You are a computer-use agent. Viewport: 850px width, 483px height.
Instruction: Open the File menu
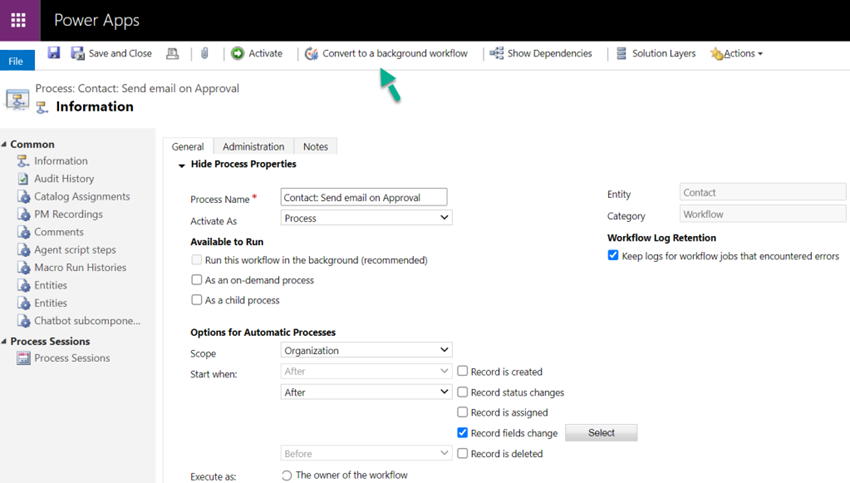coord(16,61)
